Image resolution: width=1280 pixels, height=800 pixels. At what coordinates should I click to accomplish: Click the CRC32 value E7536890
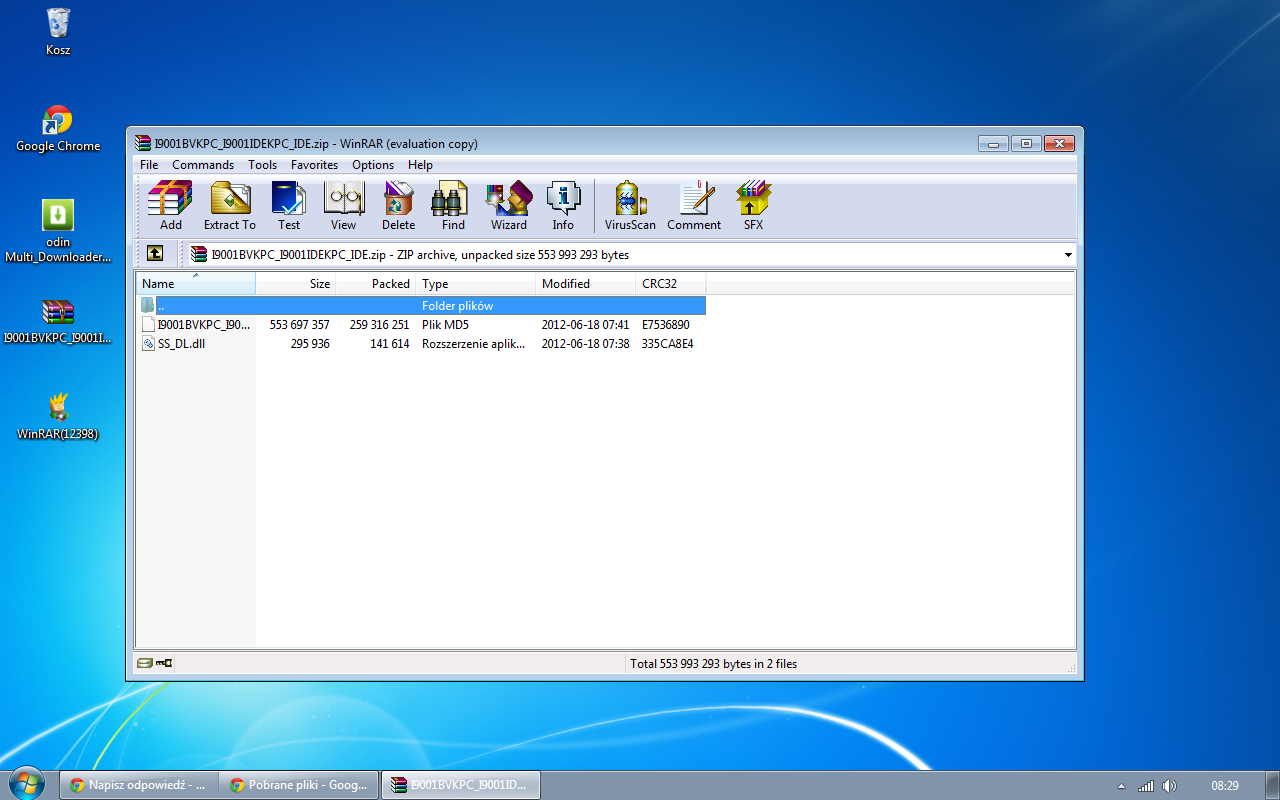(666, 325)
